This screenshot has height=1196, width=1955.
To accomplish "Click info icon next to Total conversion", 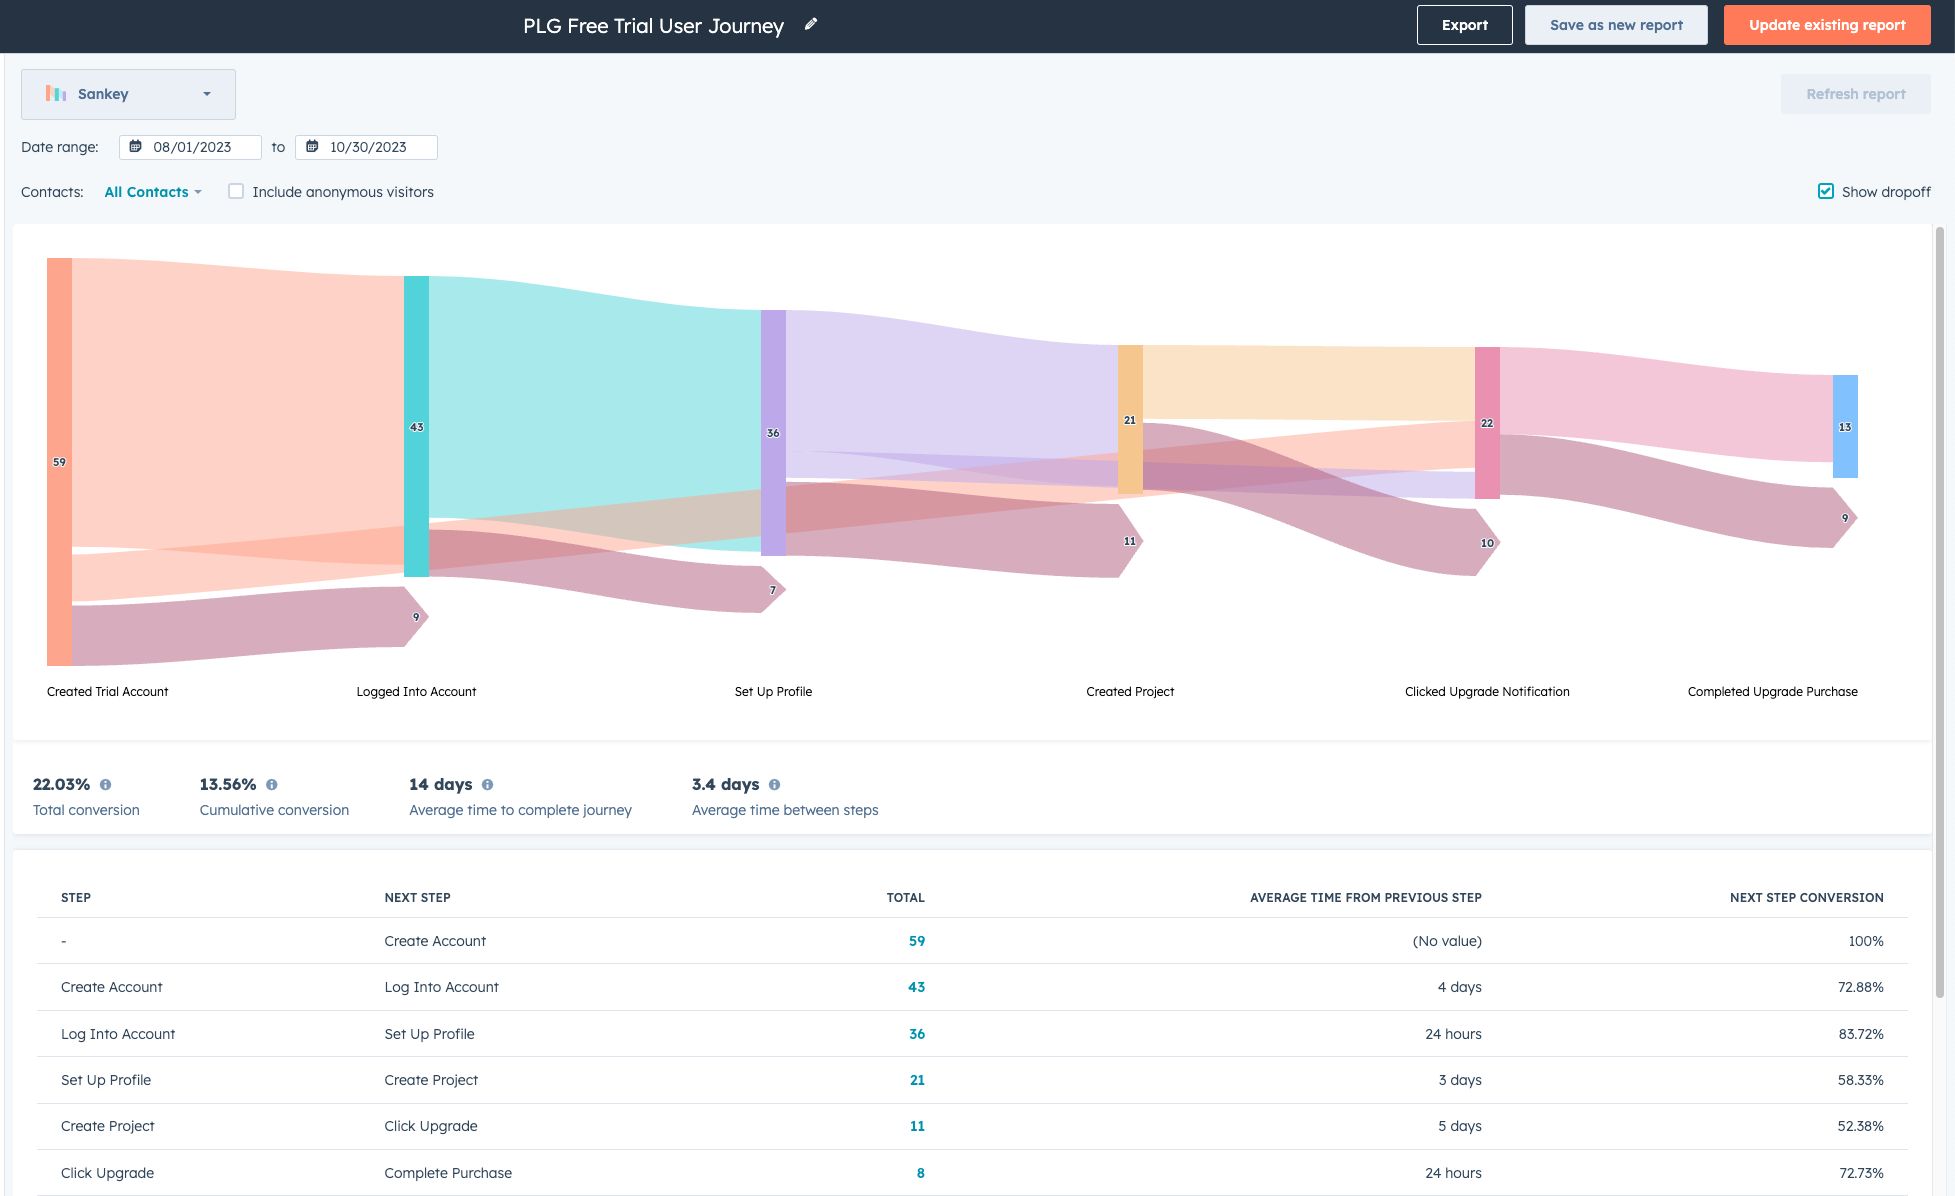I will (106, 785).
